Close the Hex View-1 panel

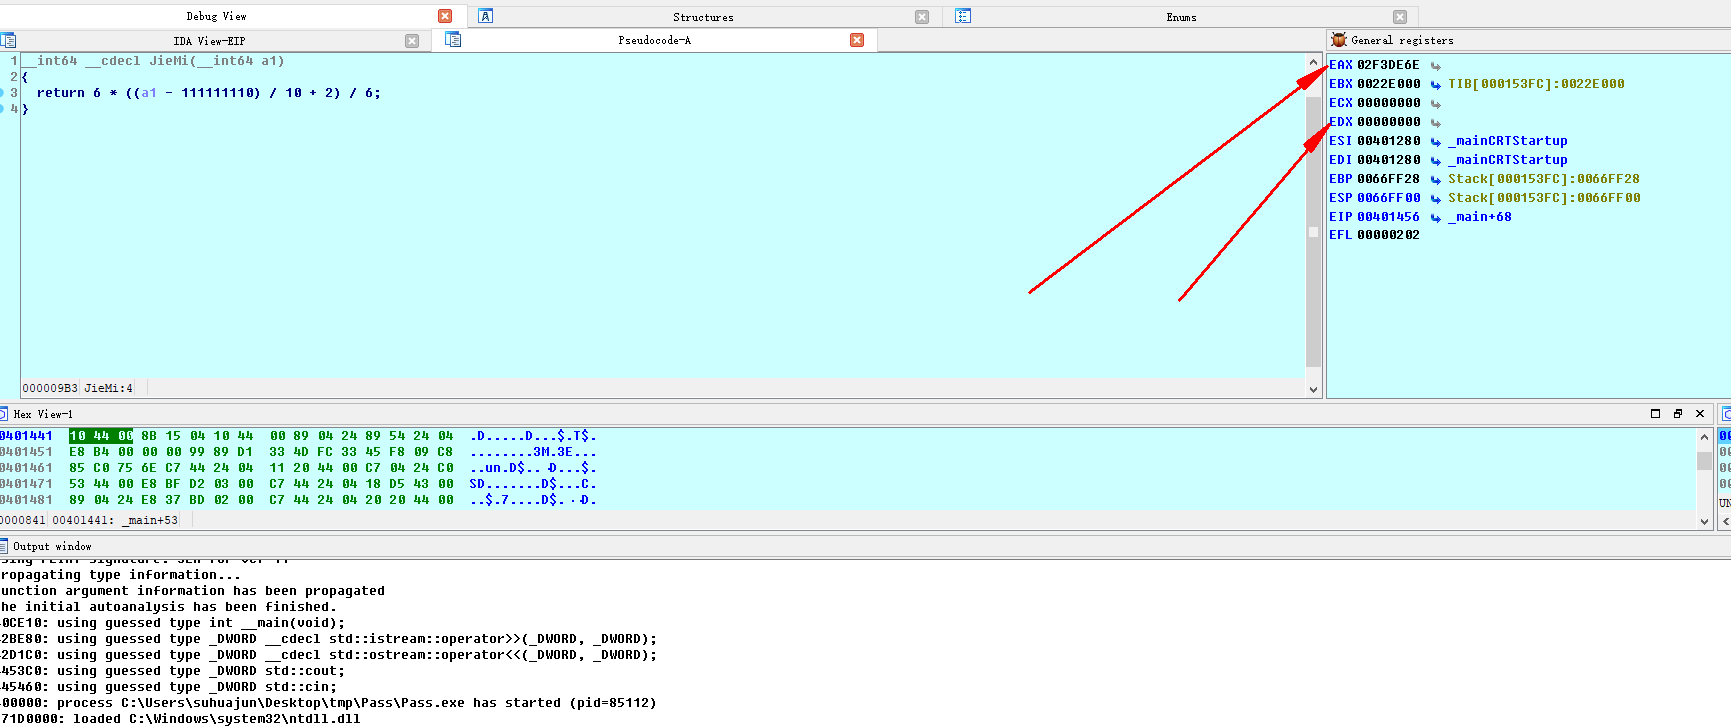coord(1700,413)
